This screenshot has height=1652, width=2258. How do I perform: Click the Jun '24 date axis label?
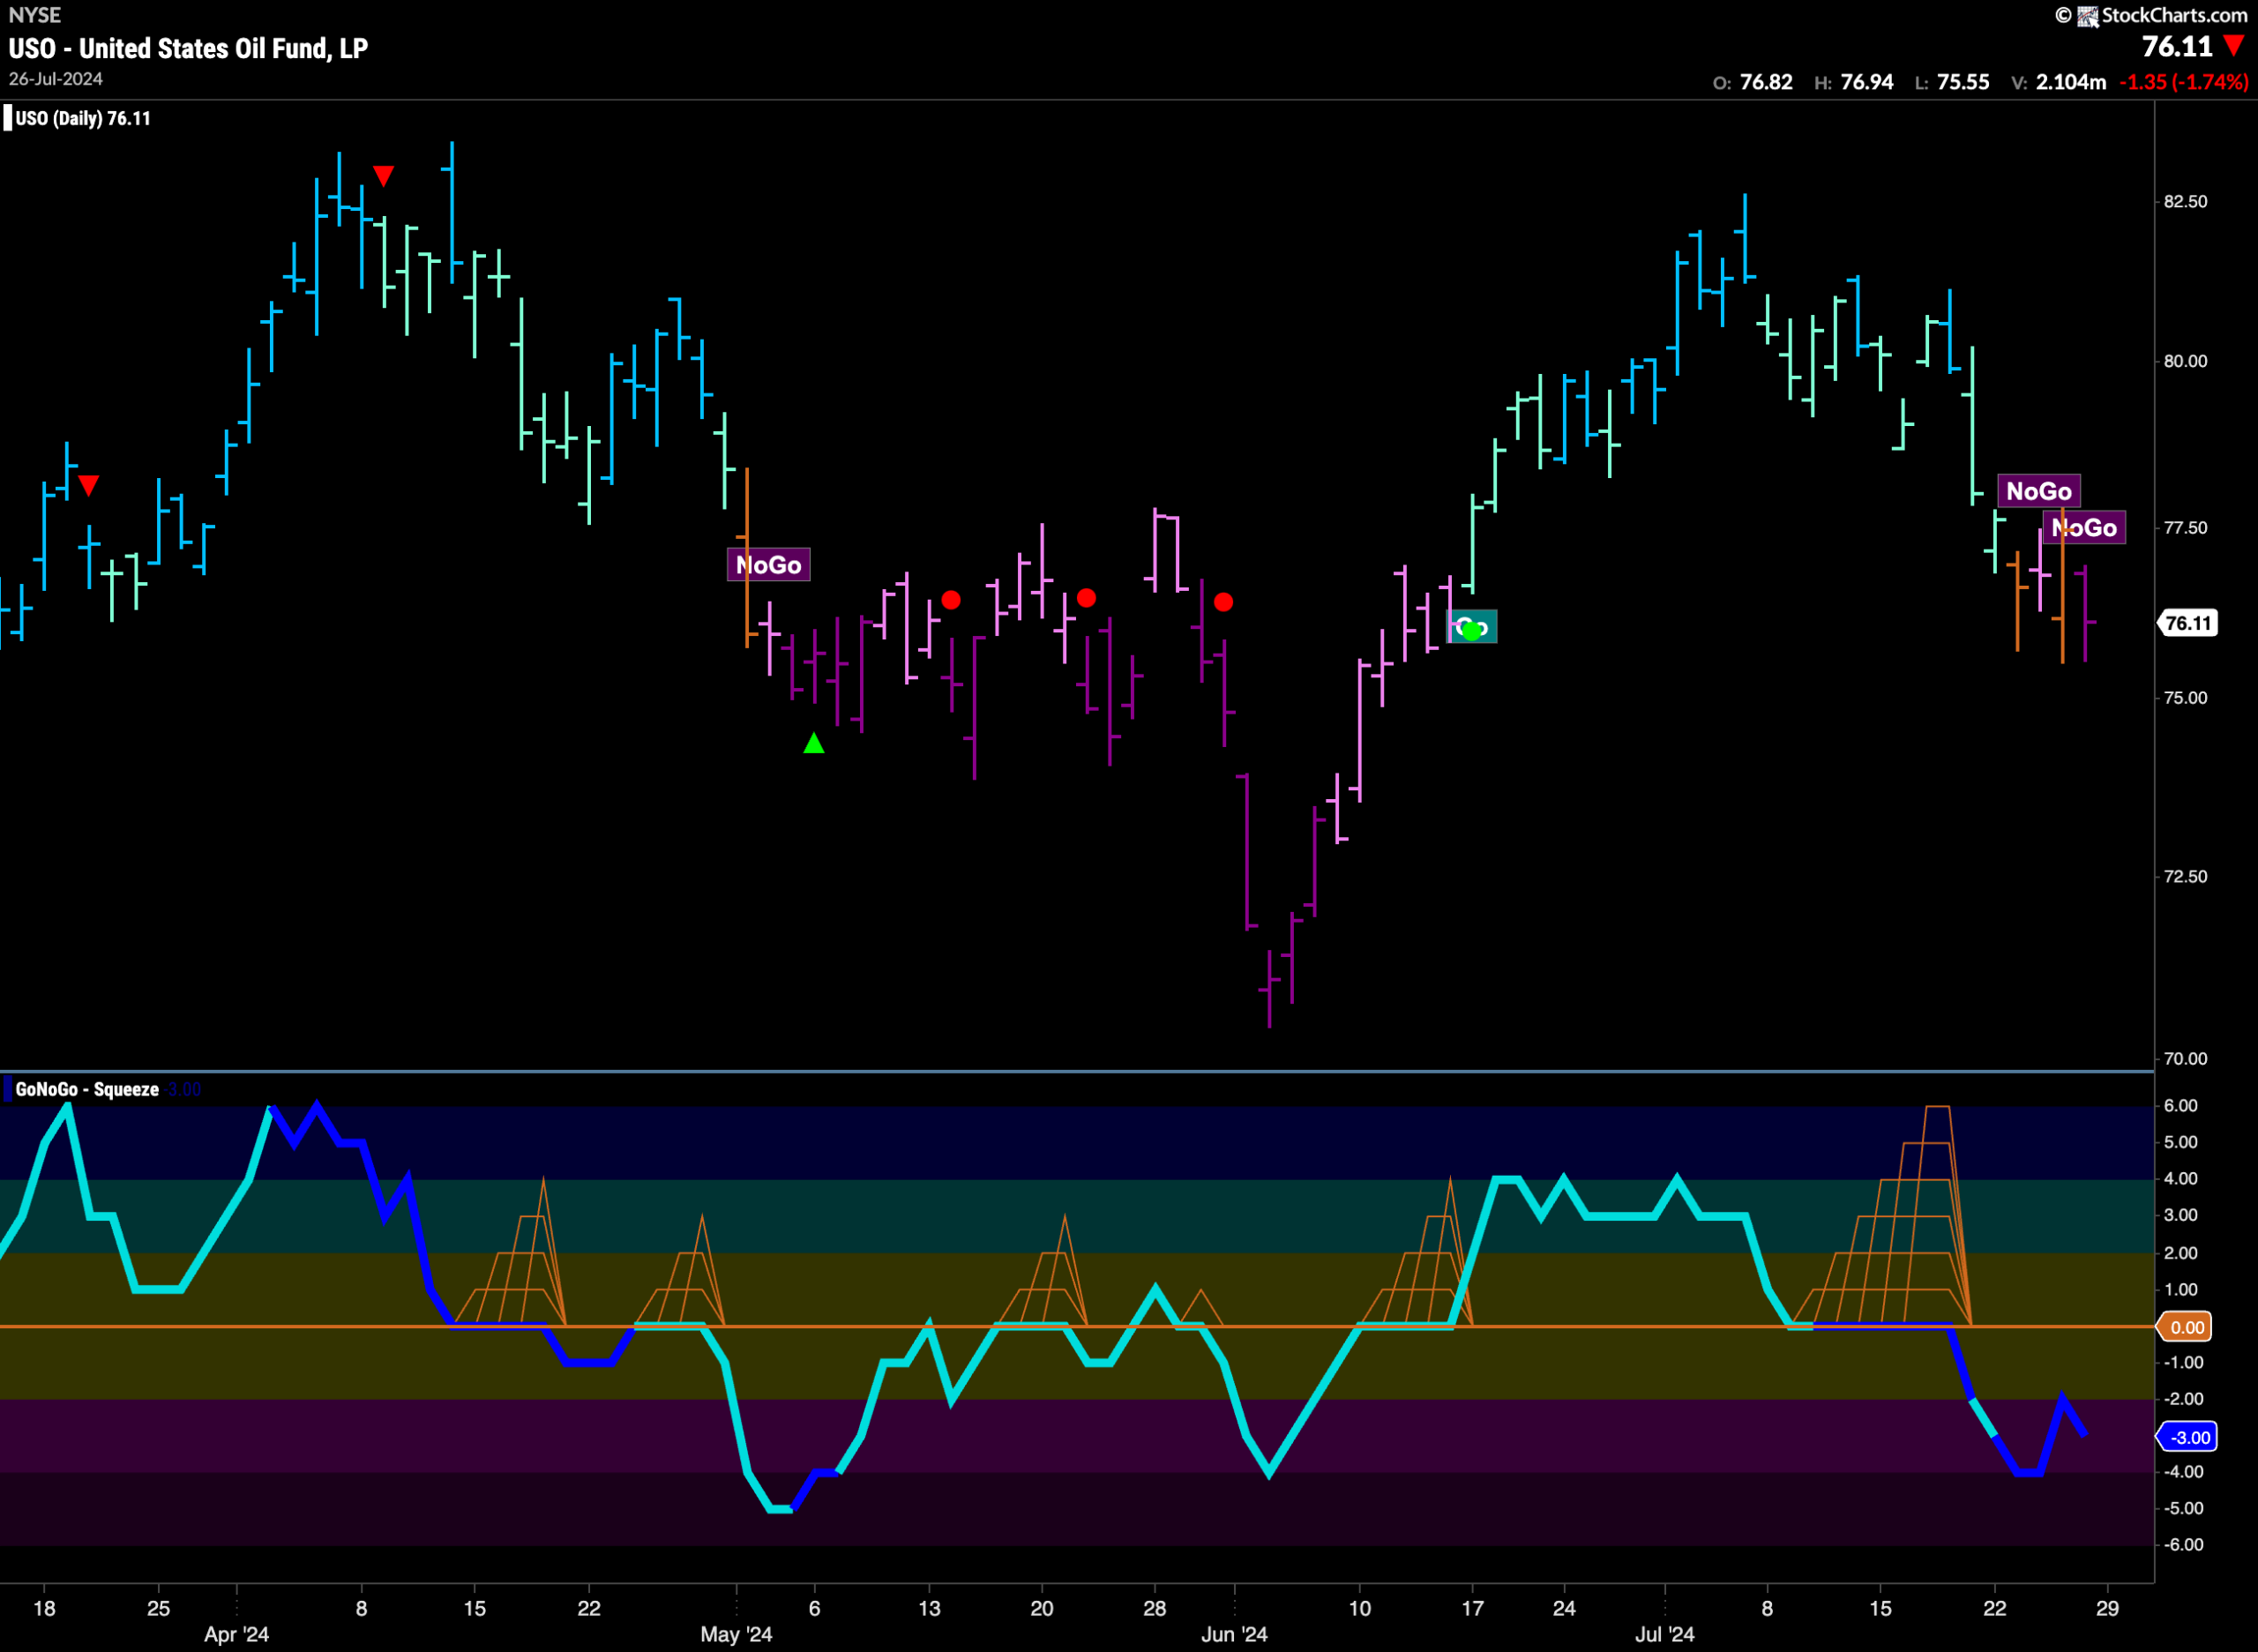(1234, 1634)
